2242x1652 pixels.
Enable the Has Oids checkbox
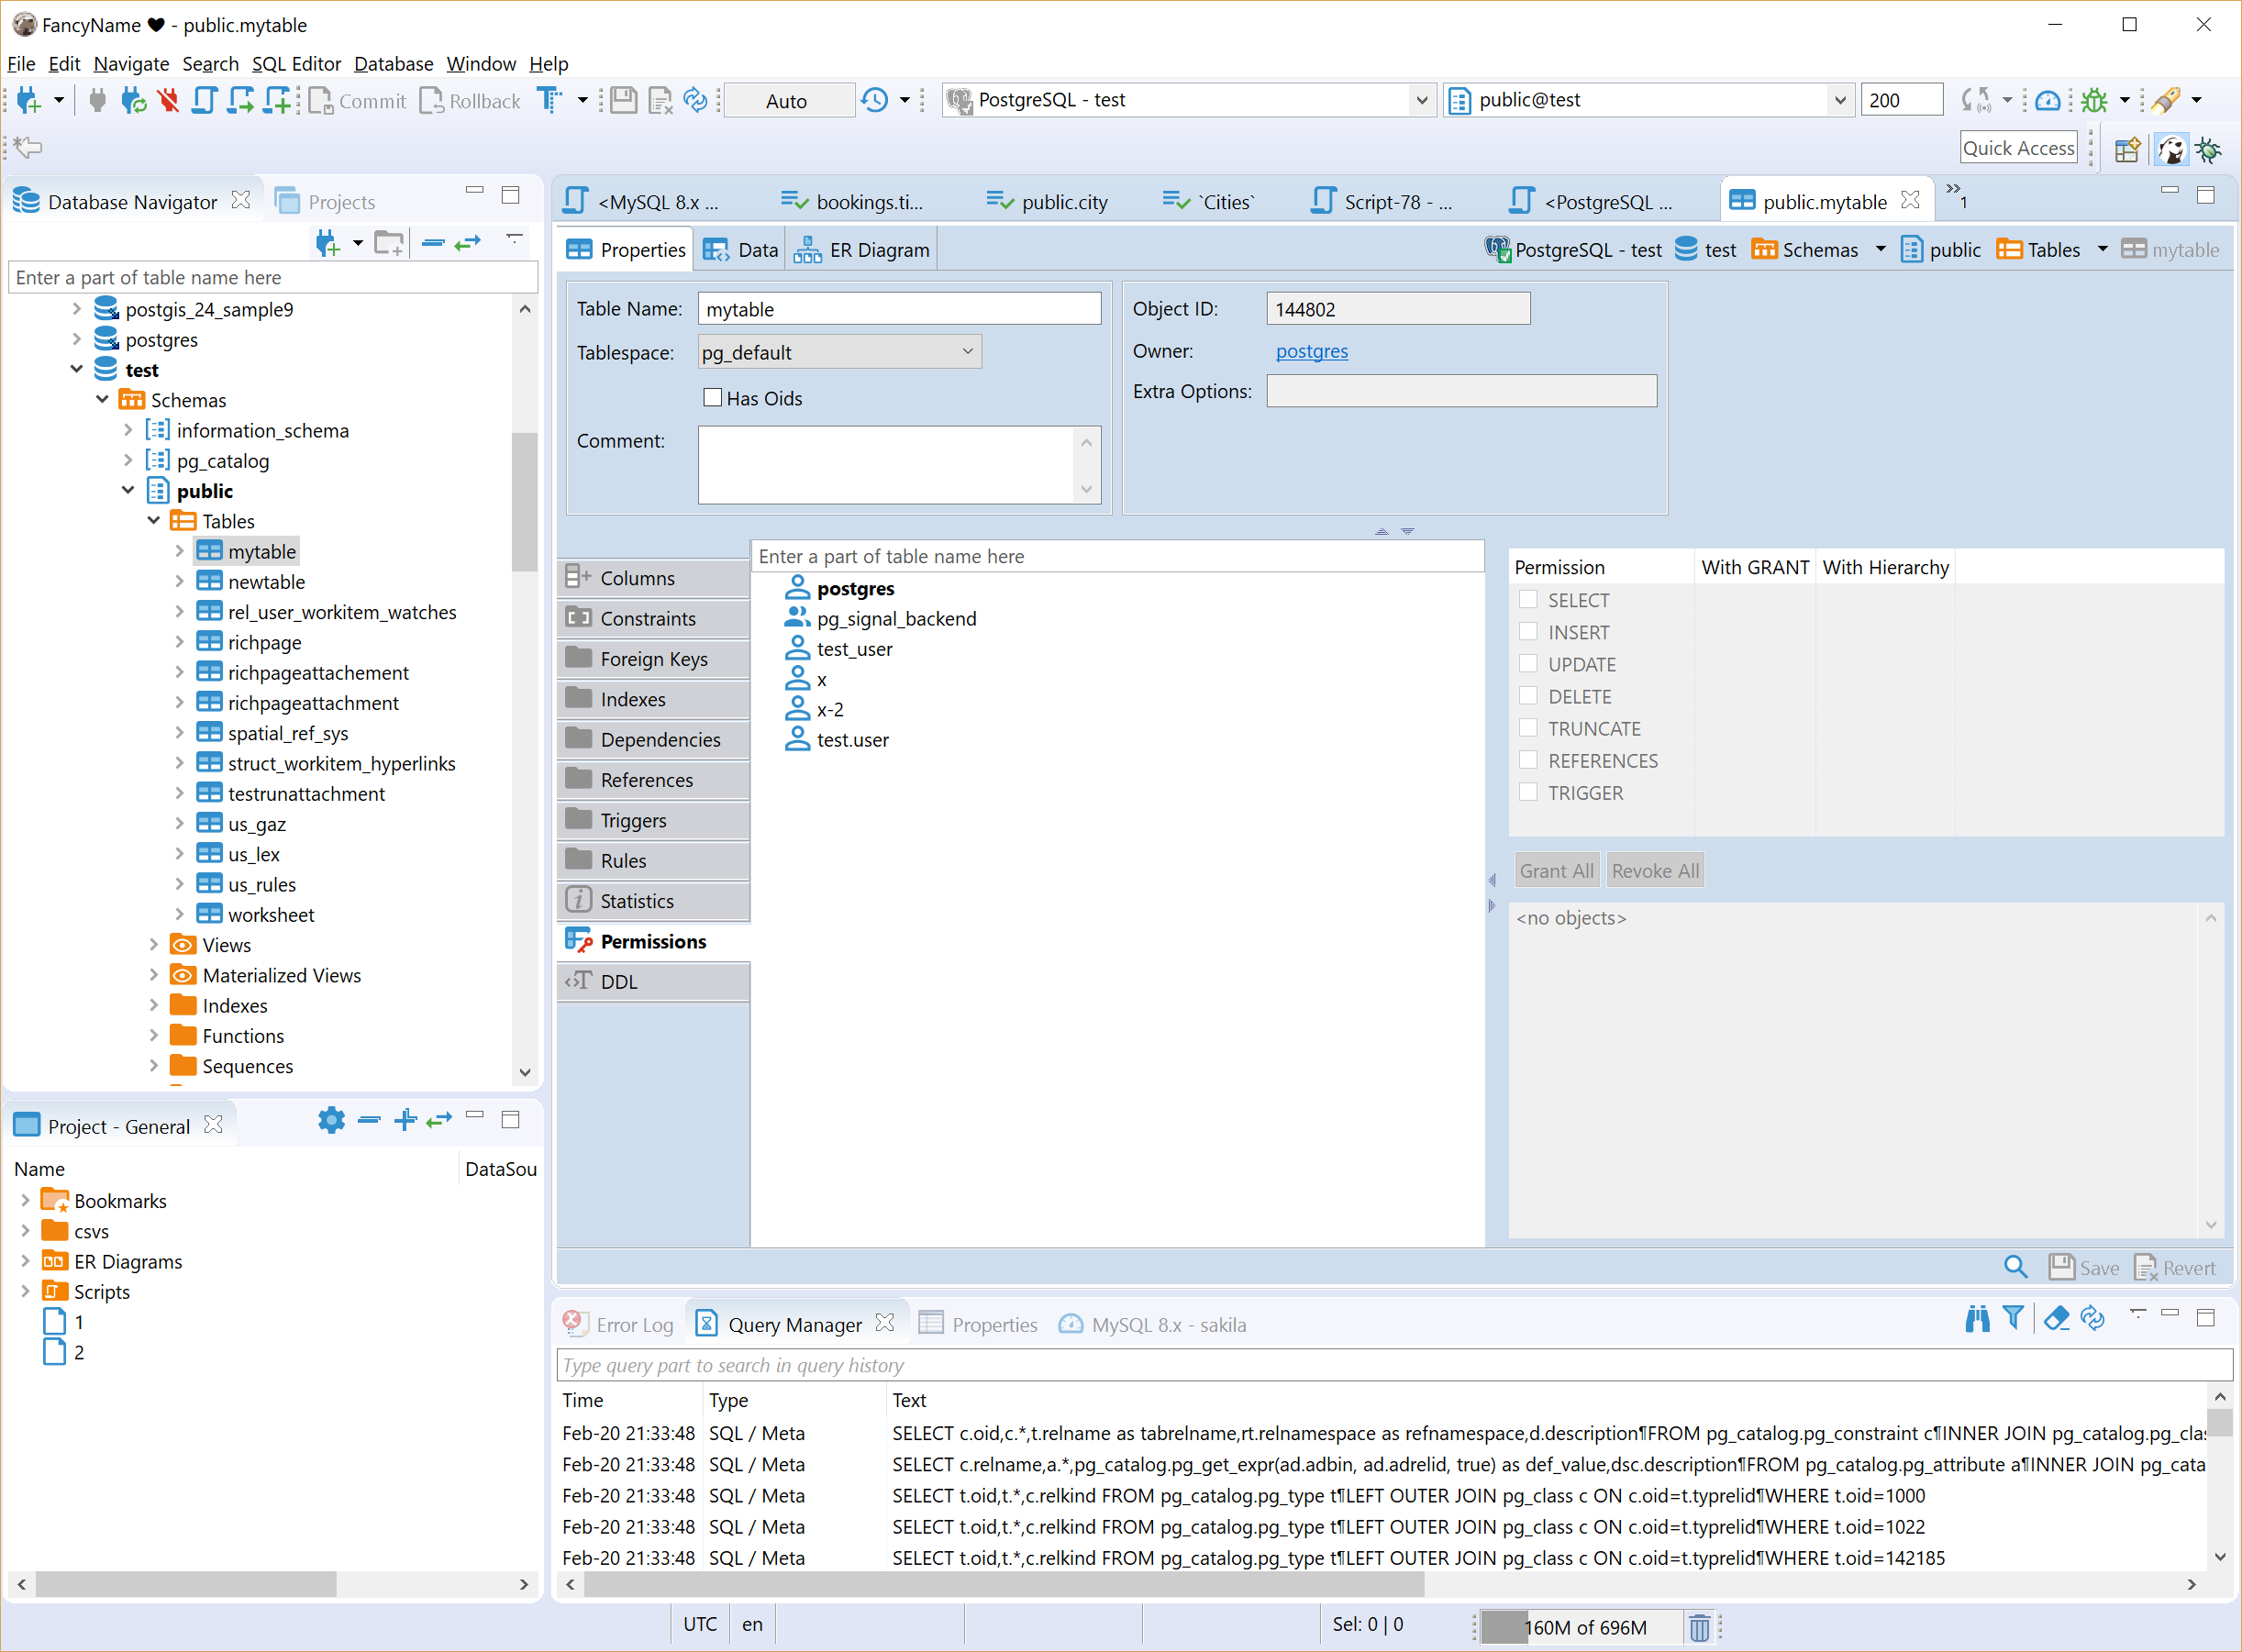coord(712,397)
